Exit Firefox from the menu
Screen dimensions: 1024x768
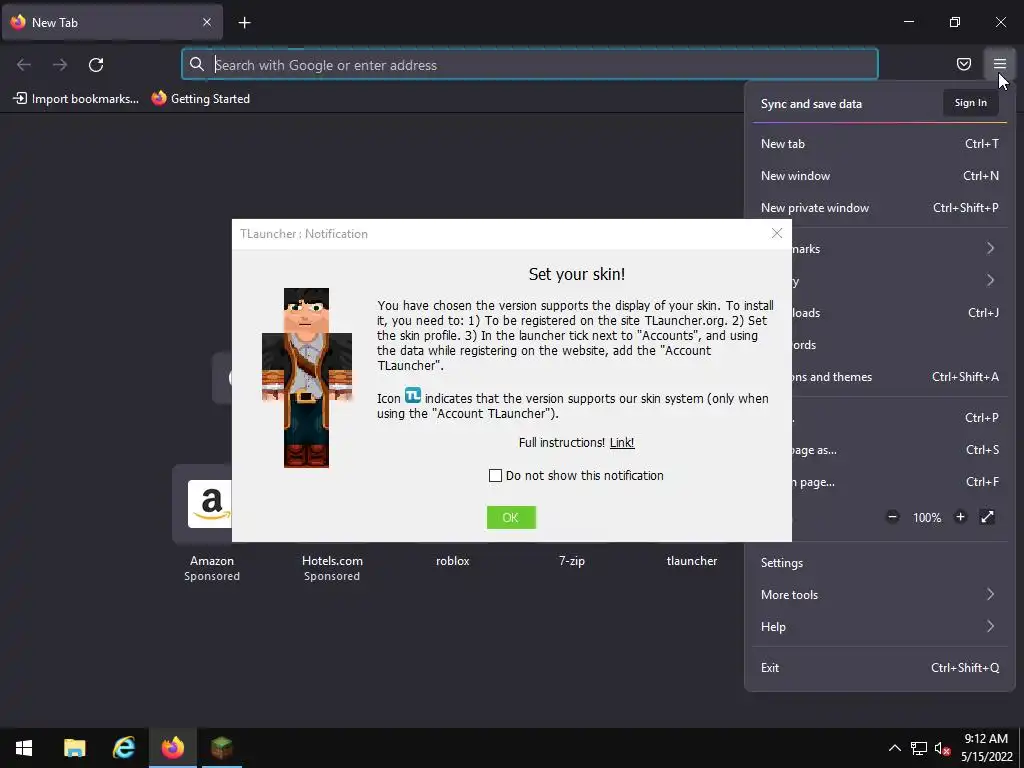pos(880,668)
